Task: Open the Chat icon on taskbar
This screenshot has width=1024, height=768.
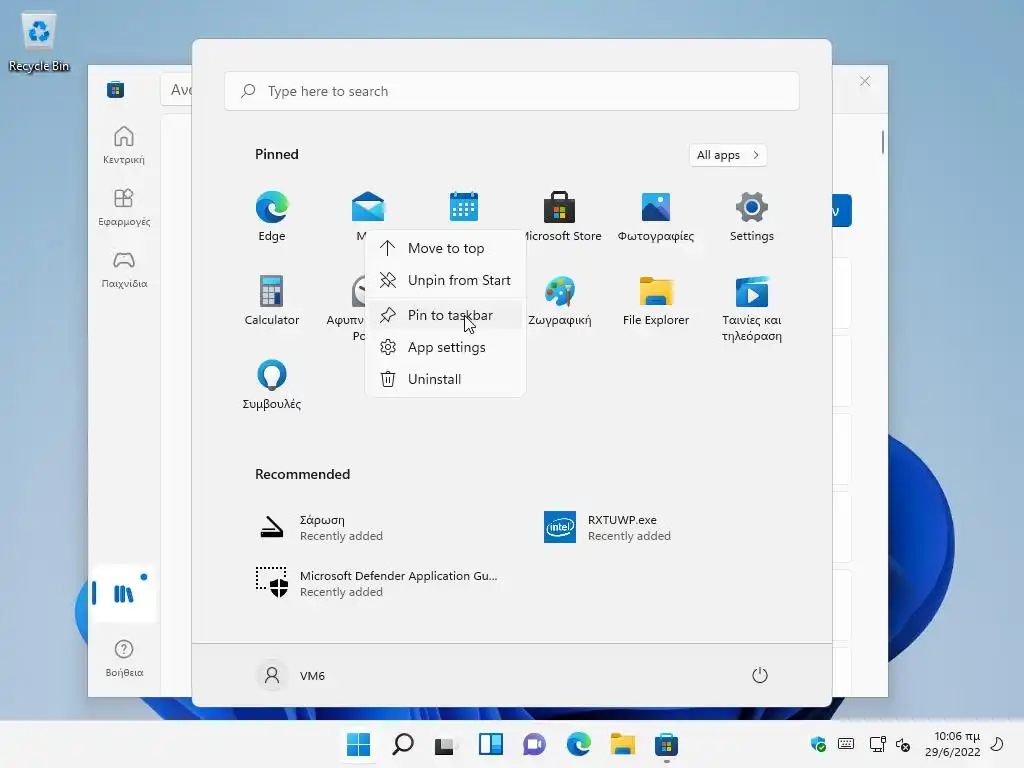Action: [x=534, y=744]
